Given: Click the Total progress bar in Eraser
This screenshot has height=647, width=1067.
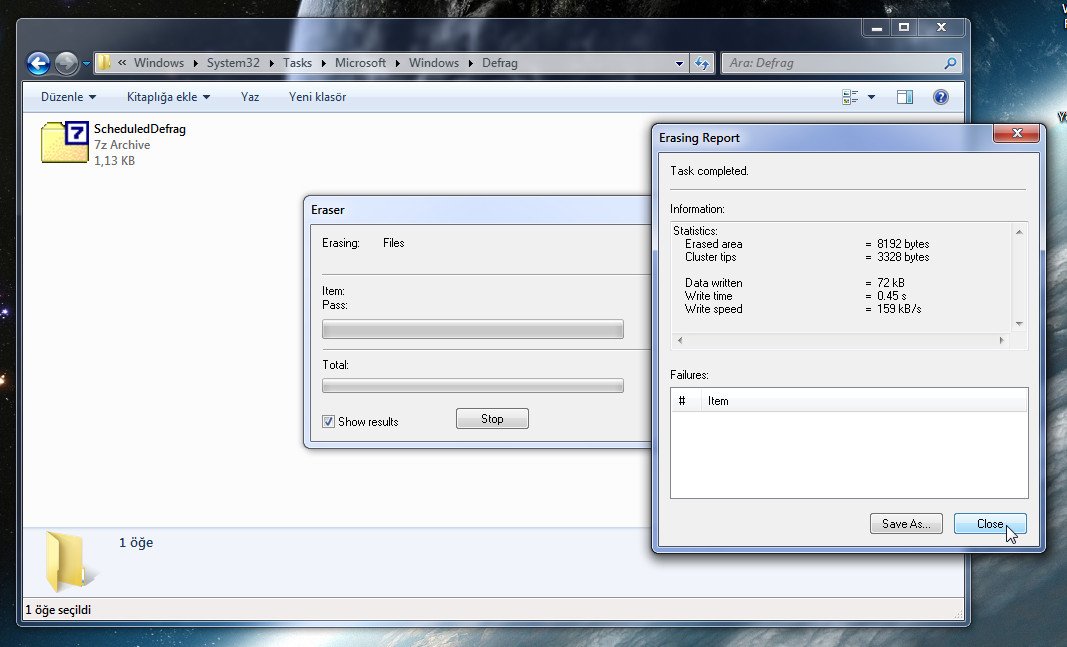Looking at the screenshot, I should pyautogui.click(x=472, y=386).
